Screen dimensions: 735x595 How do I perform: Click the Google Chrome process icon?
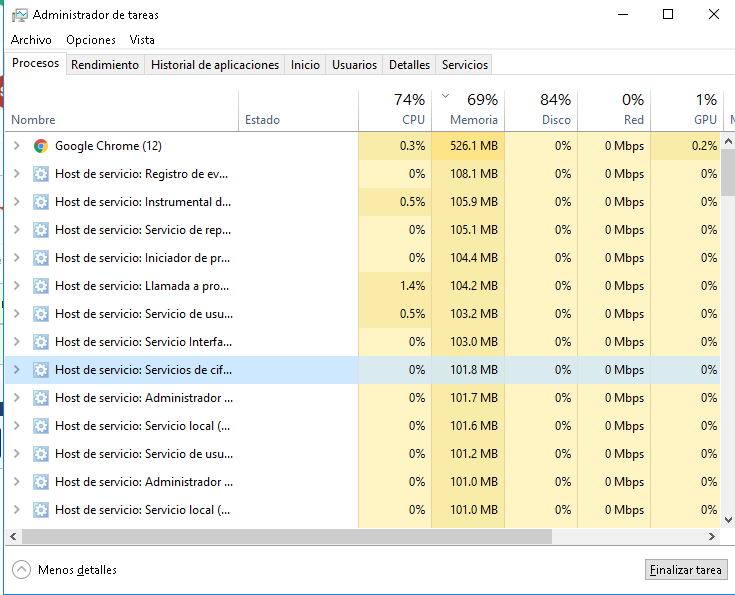coord(41,146)
